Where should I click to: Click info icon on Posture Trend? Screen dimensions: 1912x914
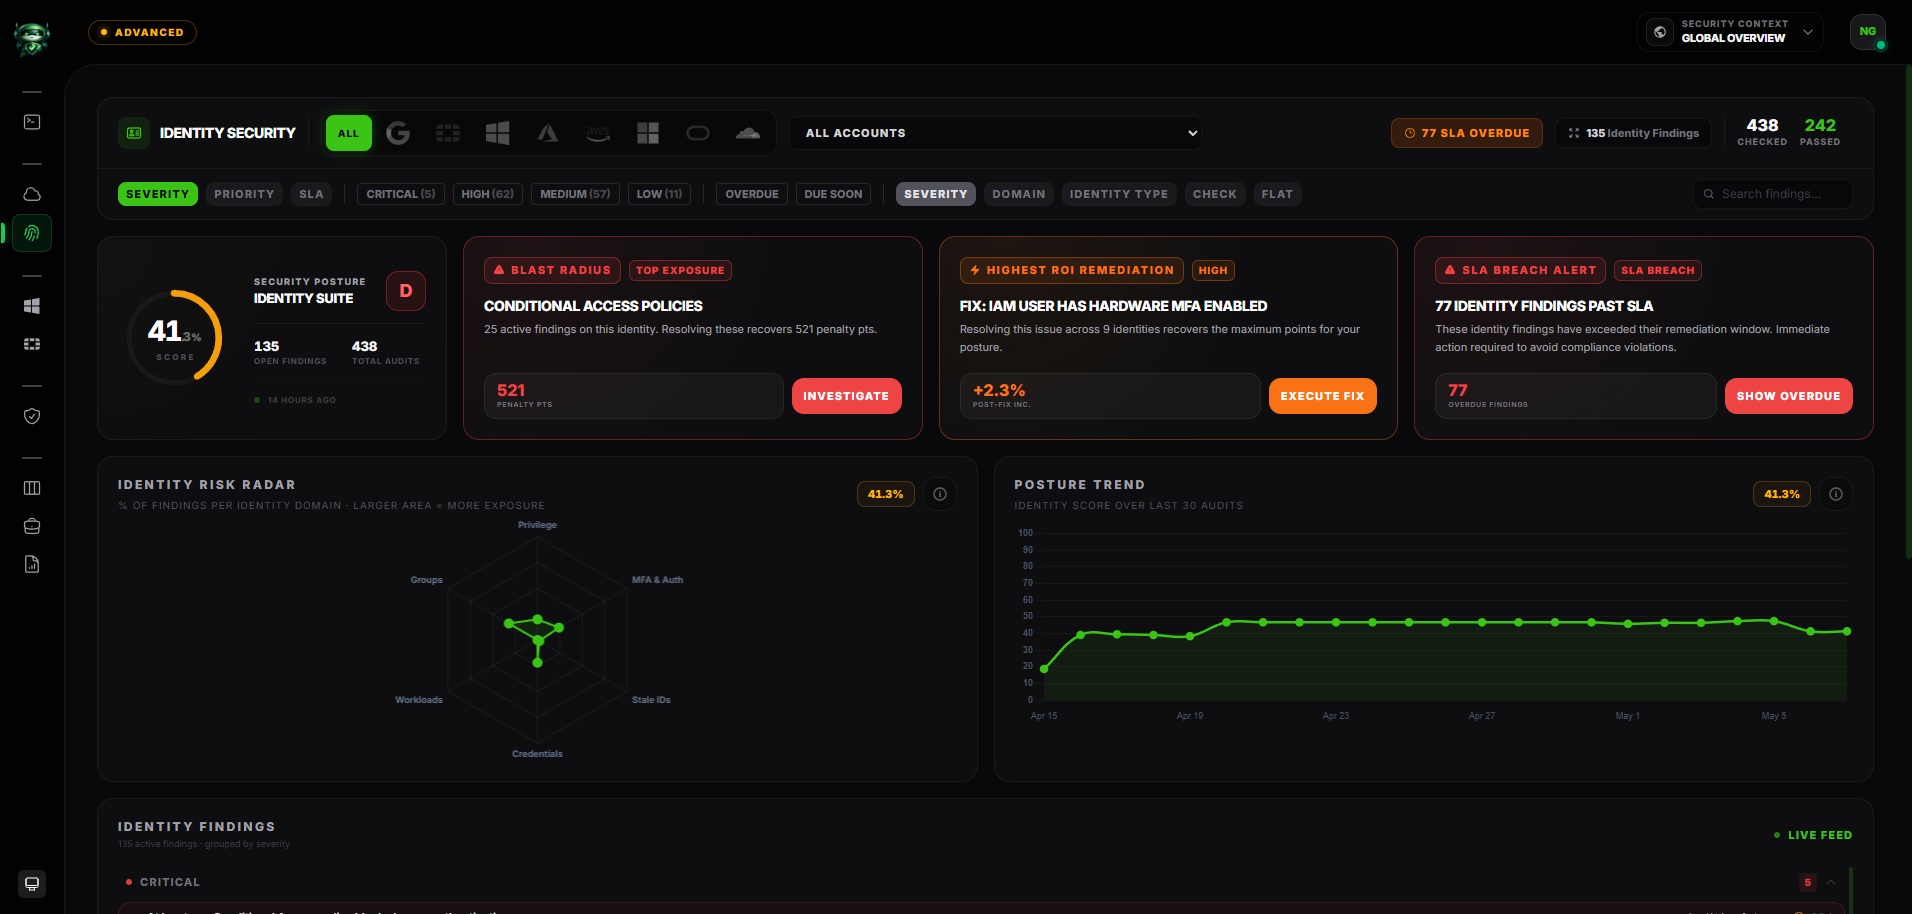point(1836,494)
